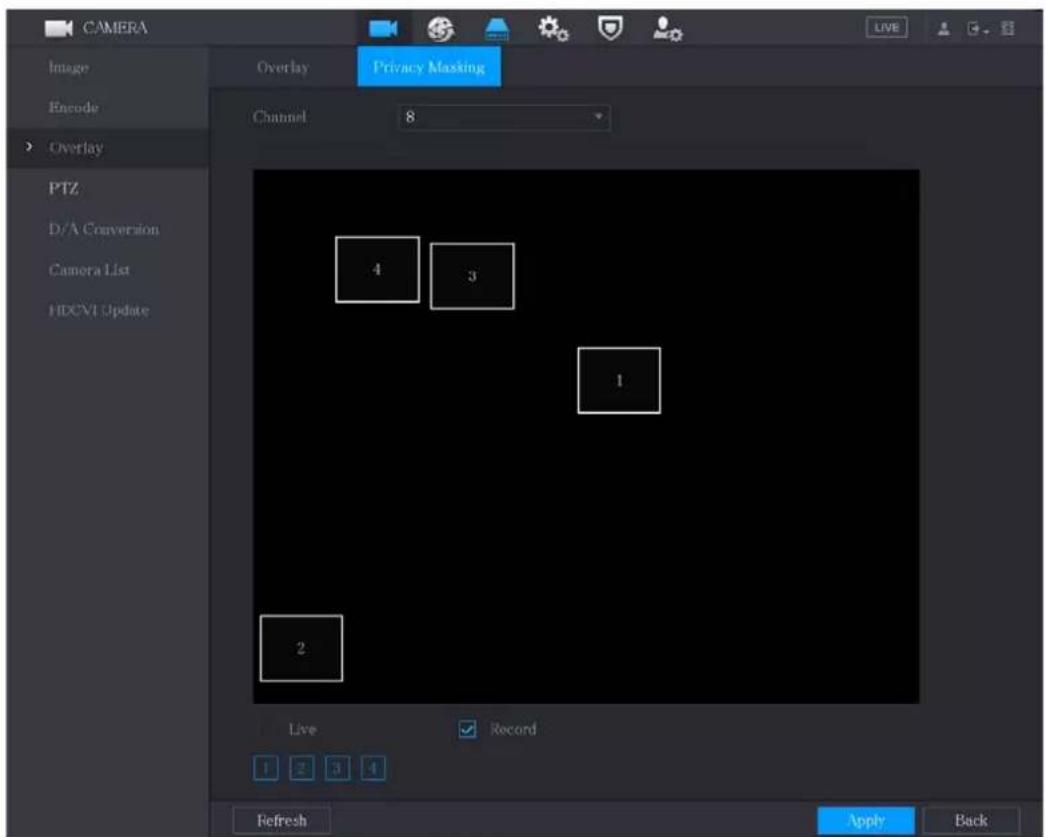Screen dimensions: 1045x837
Task: Click the Apply button
Action: [866, 820]
